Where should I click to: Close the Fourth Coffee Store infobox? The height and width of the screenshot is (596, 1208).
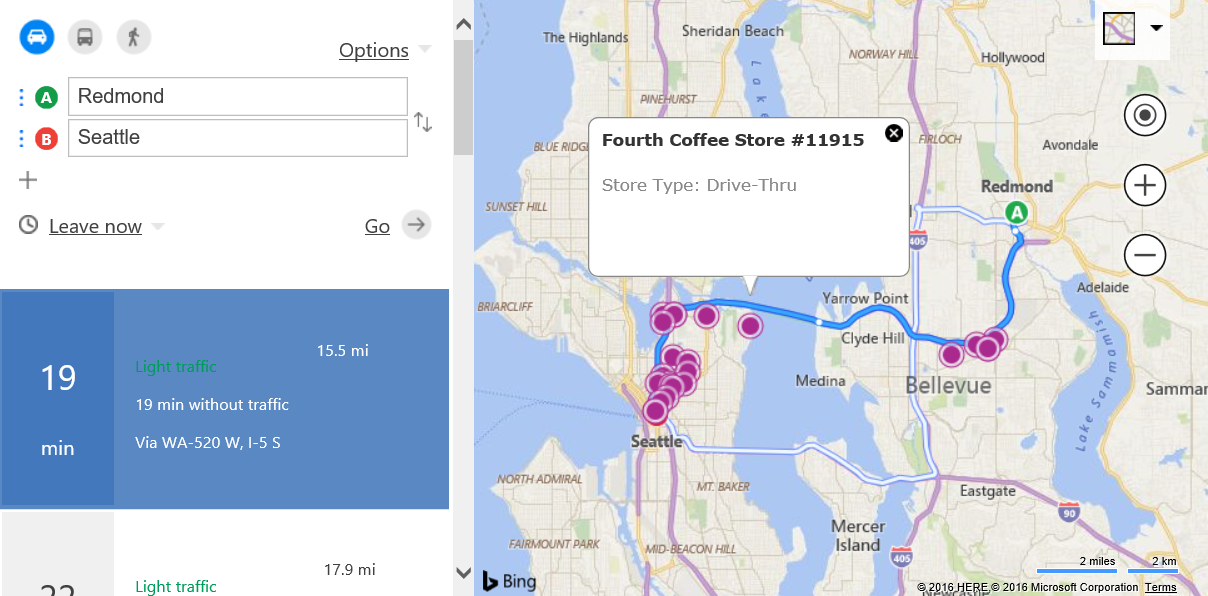click(x=894, y=133)
